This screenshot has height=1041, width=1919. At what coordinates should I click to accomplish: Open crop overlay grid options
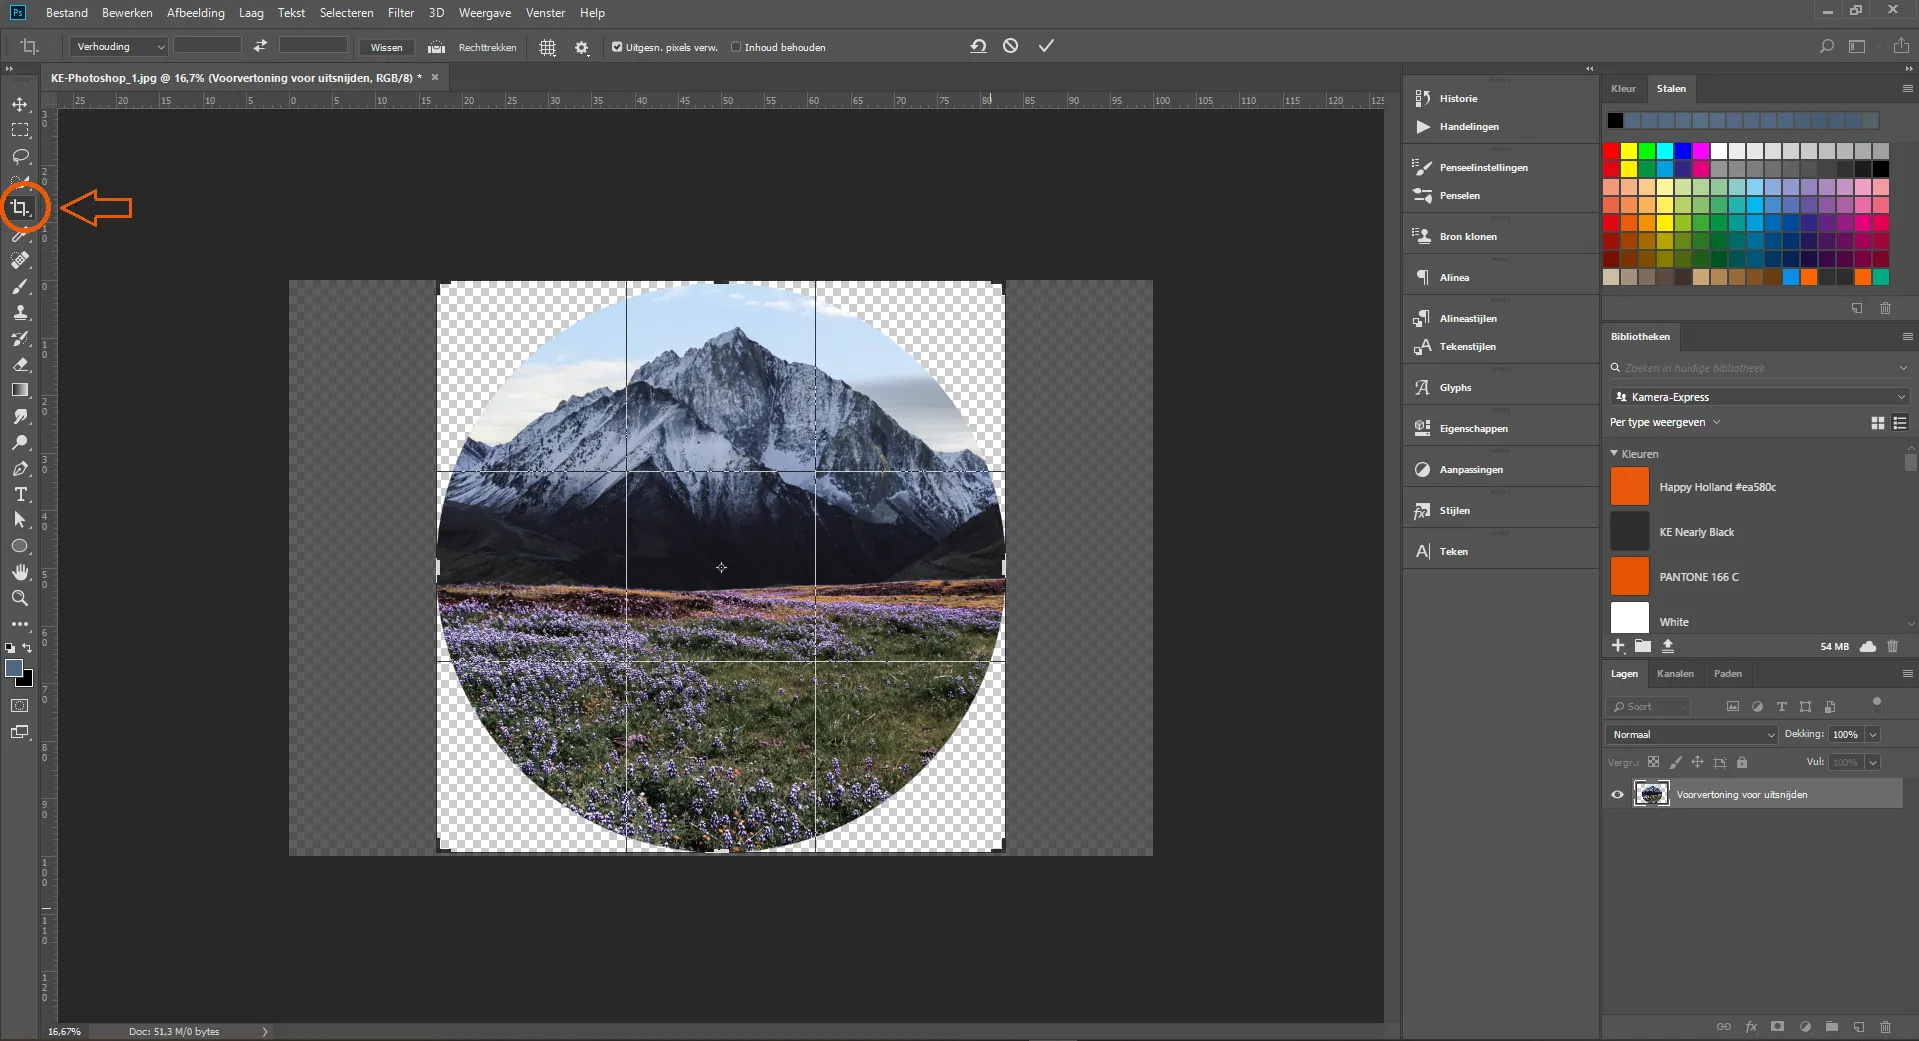548,47
